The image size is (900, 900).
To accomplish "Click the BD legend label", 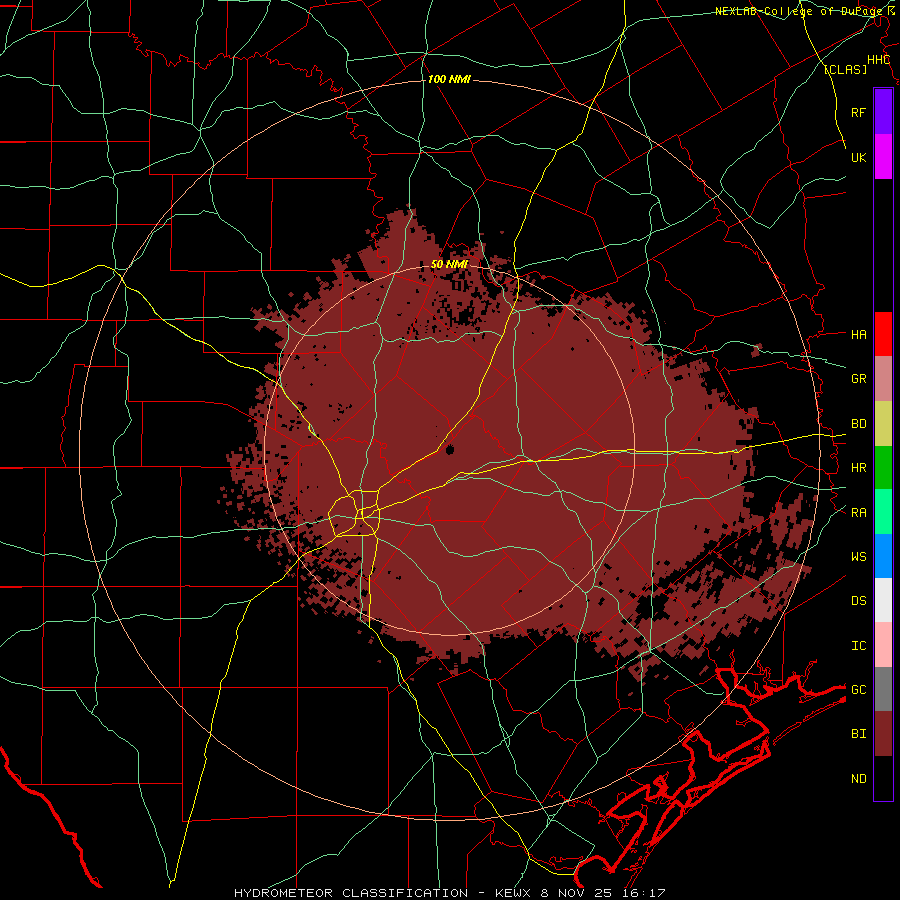I will pyautogui.click(x=858, y=424).
